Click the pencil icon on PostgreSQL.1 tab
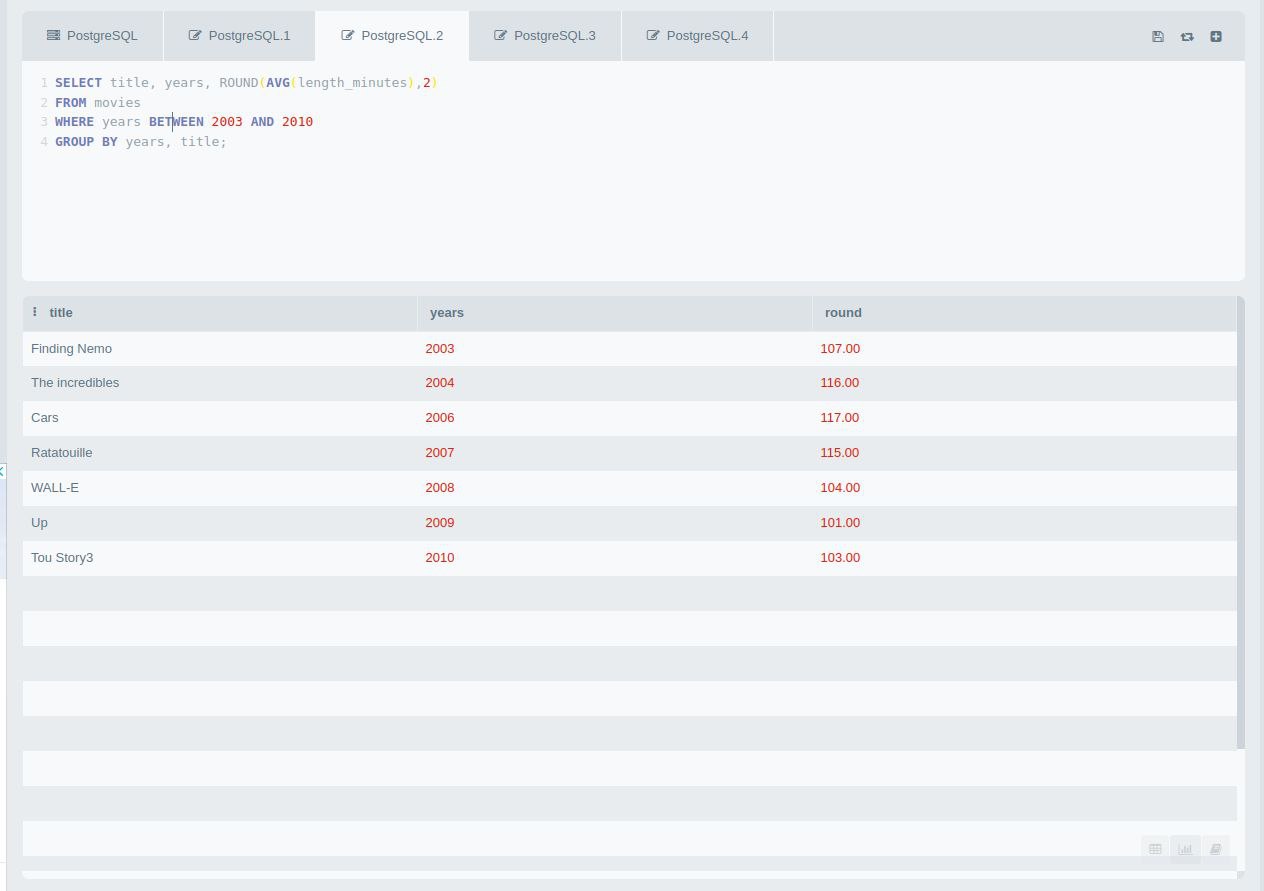 (x=195, y=36)
